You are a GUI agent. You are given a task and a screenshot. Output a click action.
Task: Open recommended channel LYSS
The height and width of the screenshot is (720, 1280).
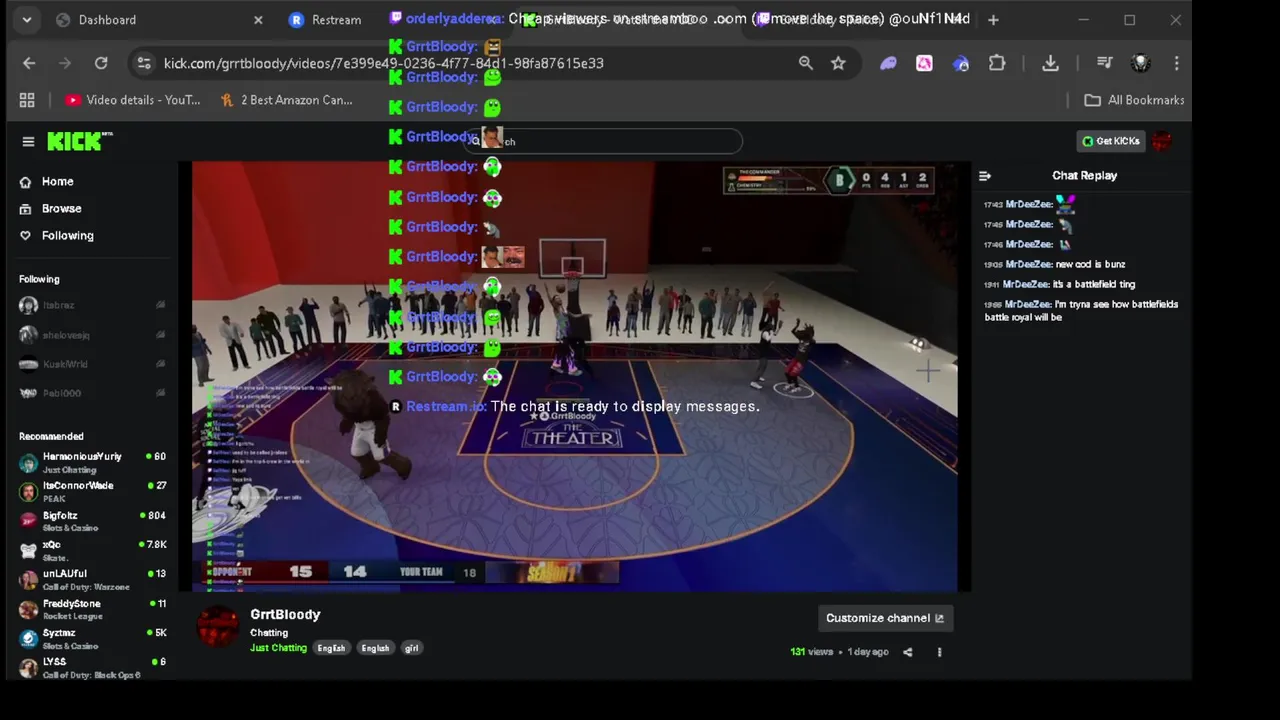click(91, 667)
